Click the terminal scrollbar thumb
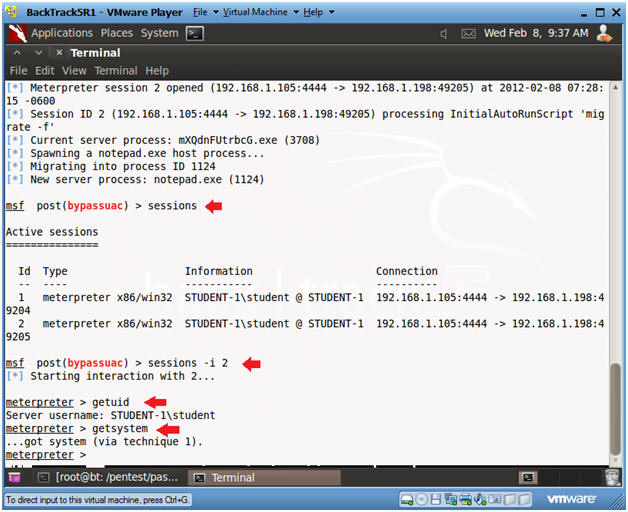 coord(615,408)
